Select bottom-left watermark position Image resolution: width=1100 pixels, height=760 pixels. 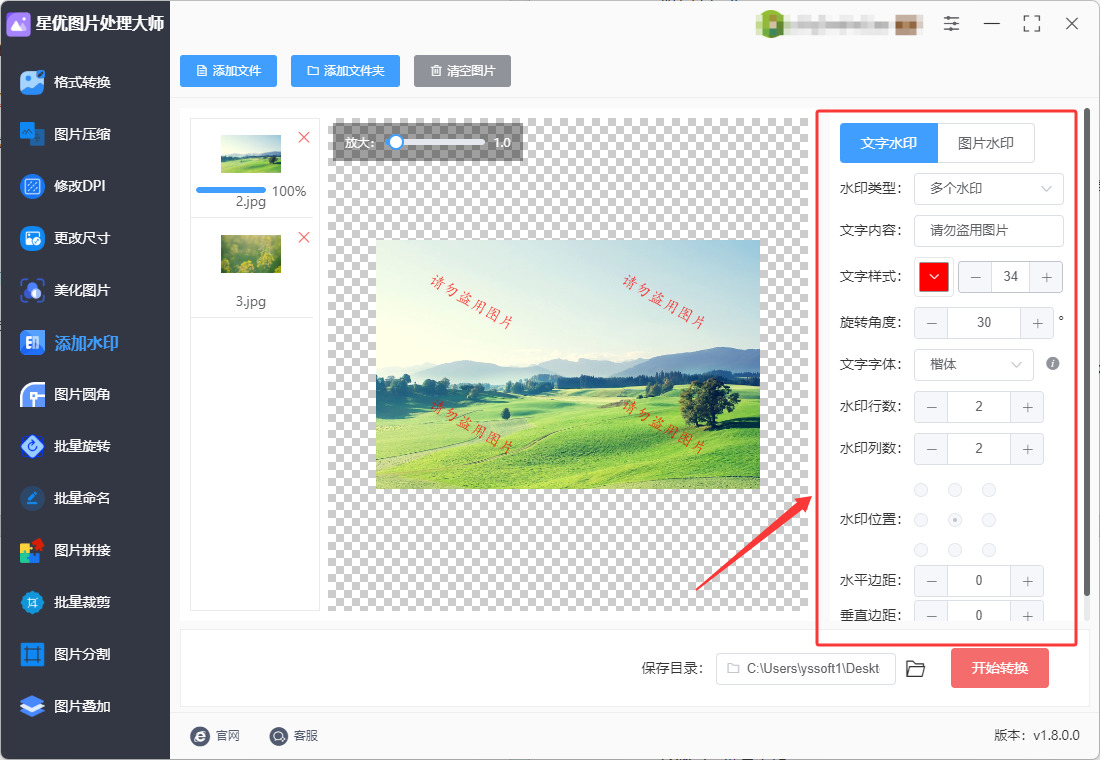tap(921, 549)
